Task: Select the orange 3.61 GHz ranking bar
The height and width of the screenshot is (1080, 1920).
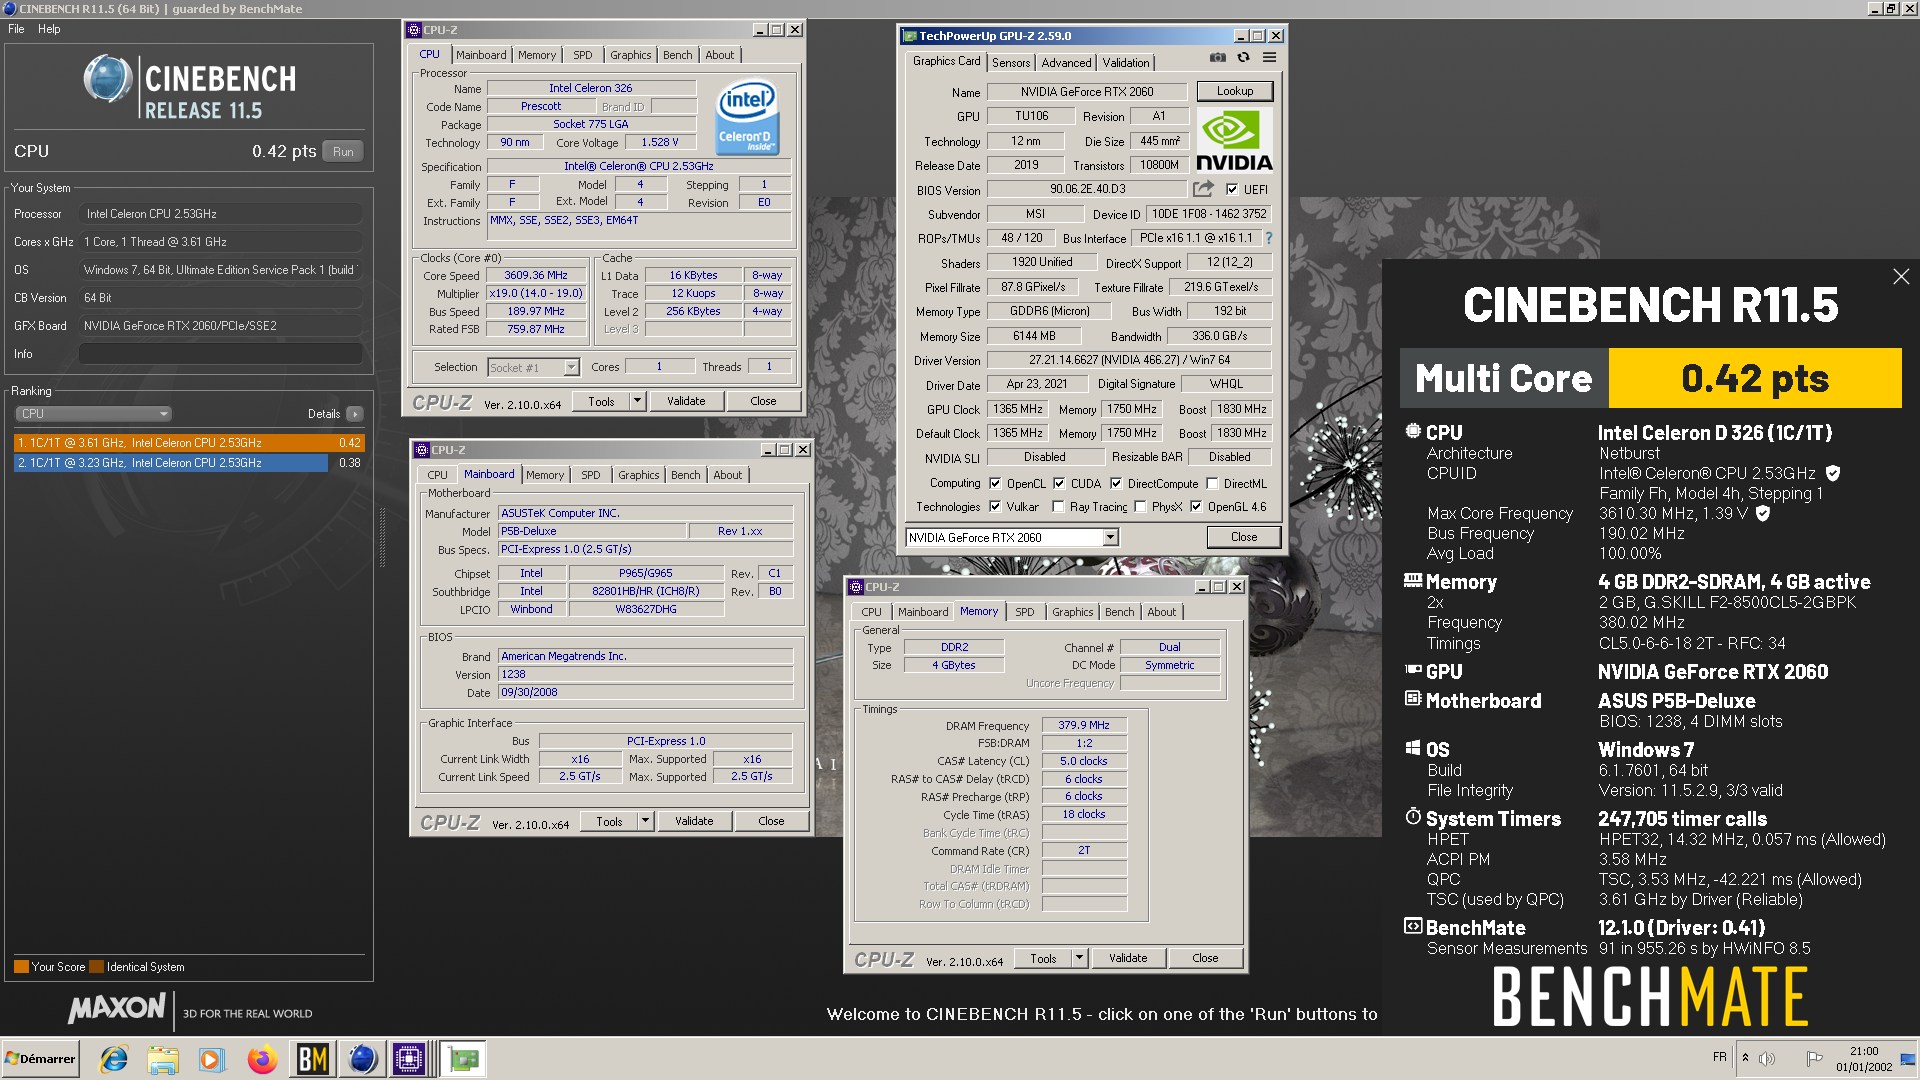Action: point(188,443)
